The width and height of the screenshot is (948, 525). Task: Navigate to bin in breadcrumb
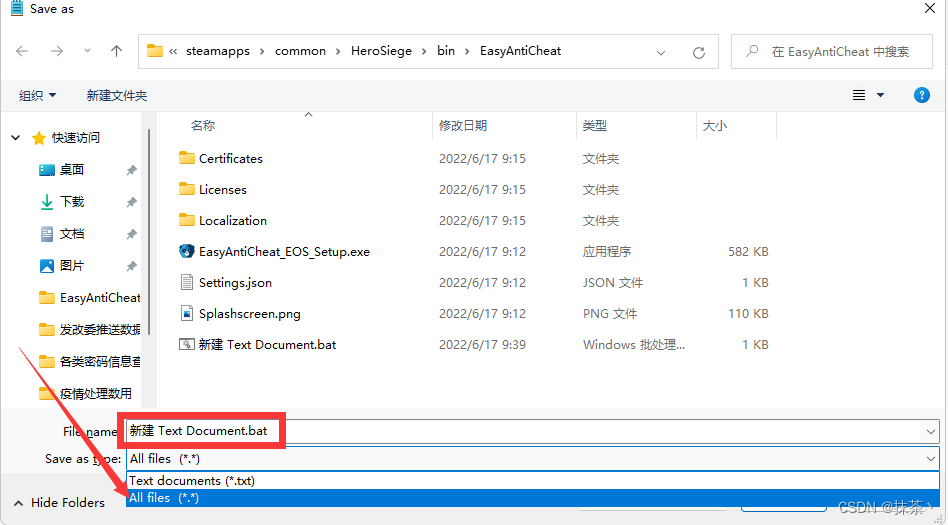point(446,51)
